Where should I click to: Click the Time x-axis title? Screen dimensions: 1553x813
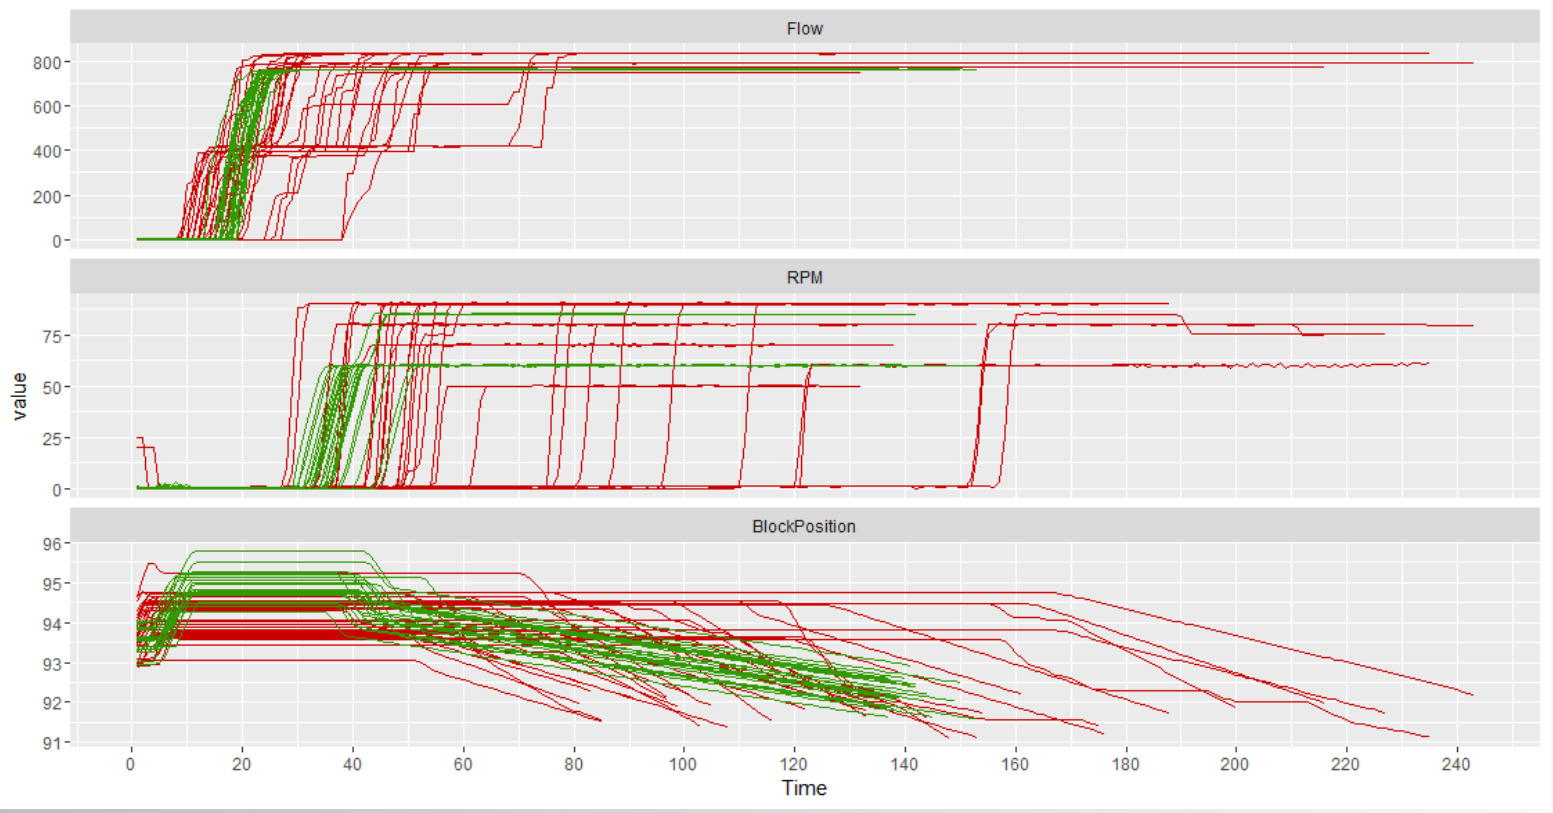[x=804, y=788]
